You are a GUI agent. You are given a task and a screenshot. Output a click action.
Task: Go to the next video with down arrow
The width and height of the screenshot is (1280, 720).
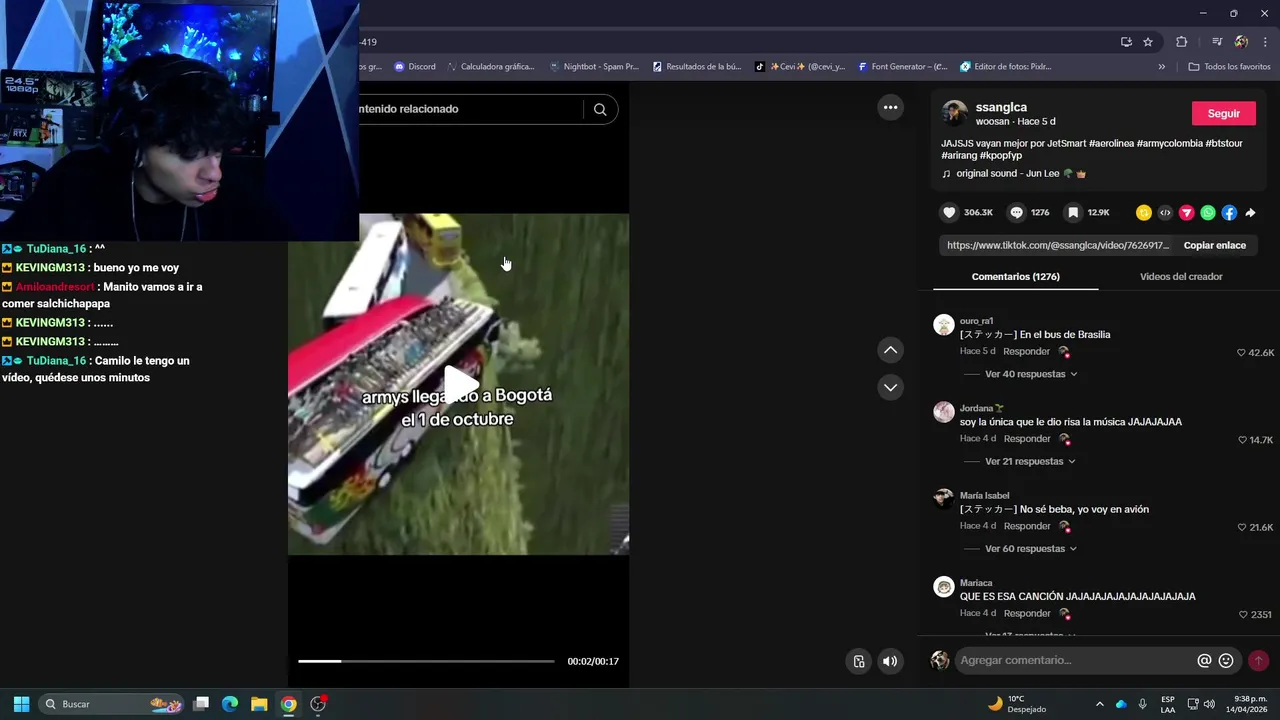click(890, 387)
